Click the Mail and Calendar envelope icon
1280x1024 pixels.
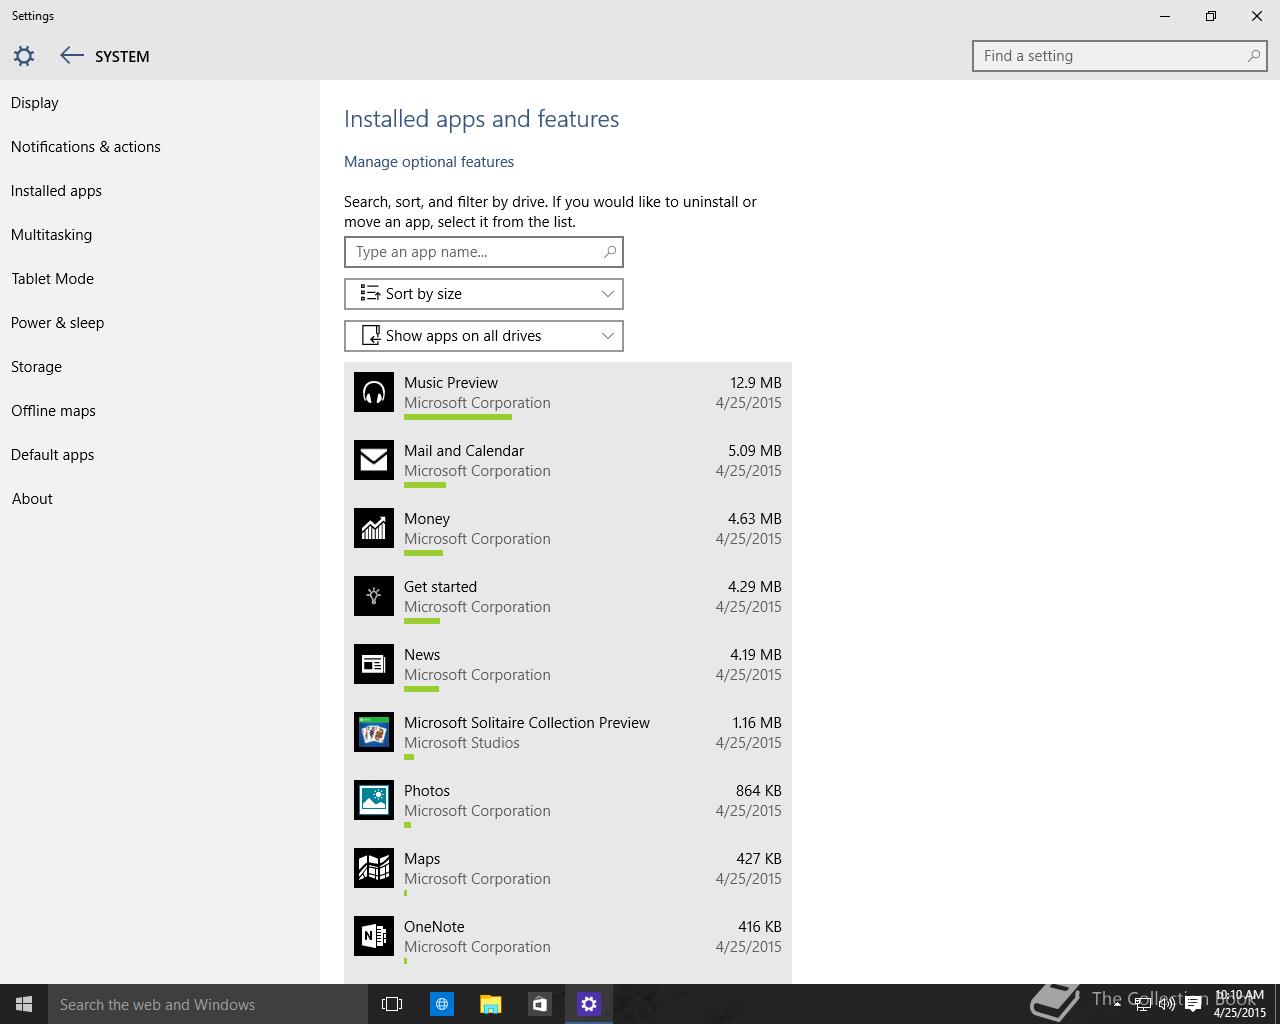[374, 460]
